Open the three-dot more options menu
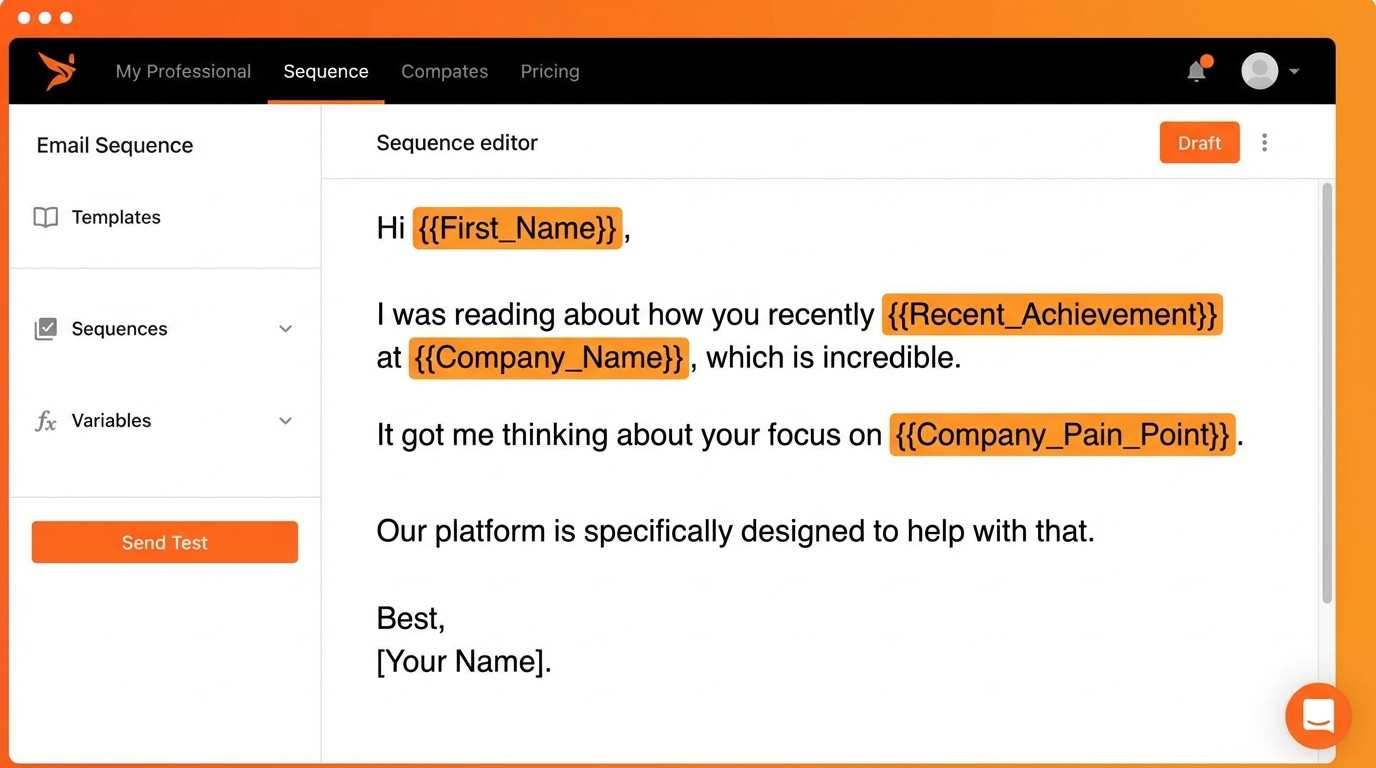This screenshot has width=1376, height=768. click(1264, 143)
